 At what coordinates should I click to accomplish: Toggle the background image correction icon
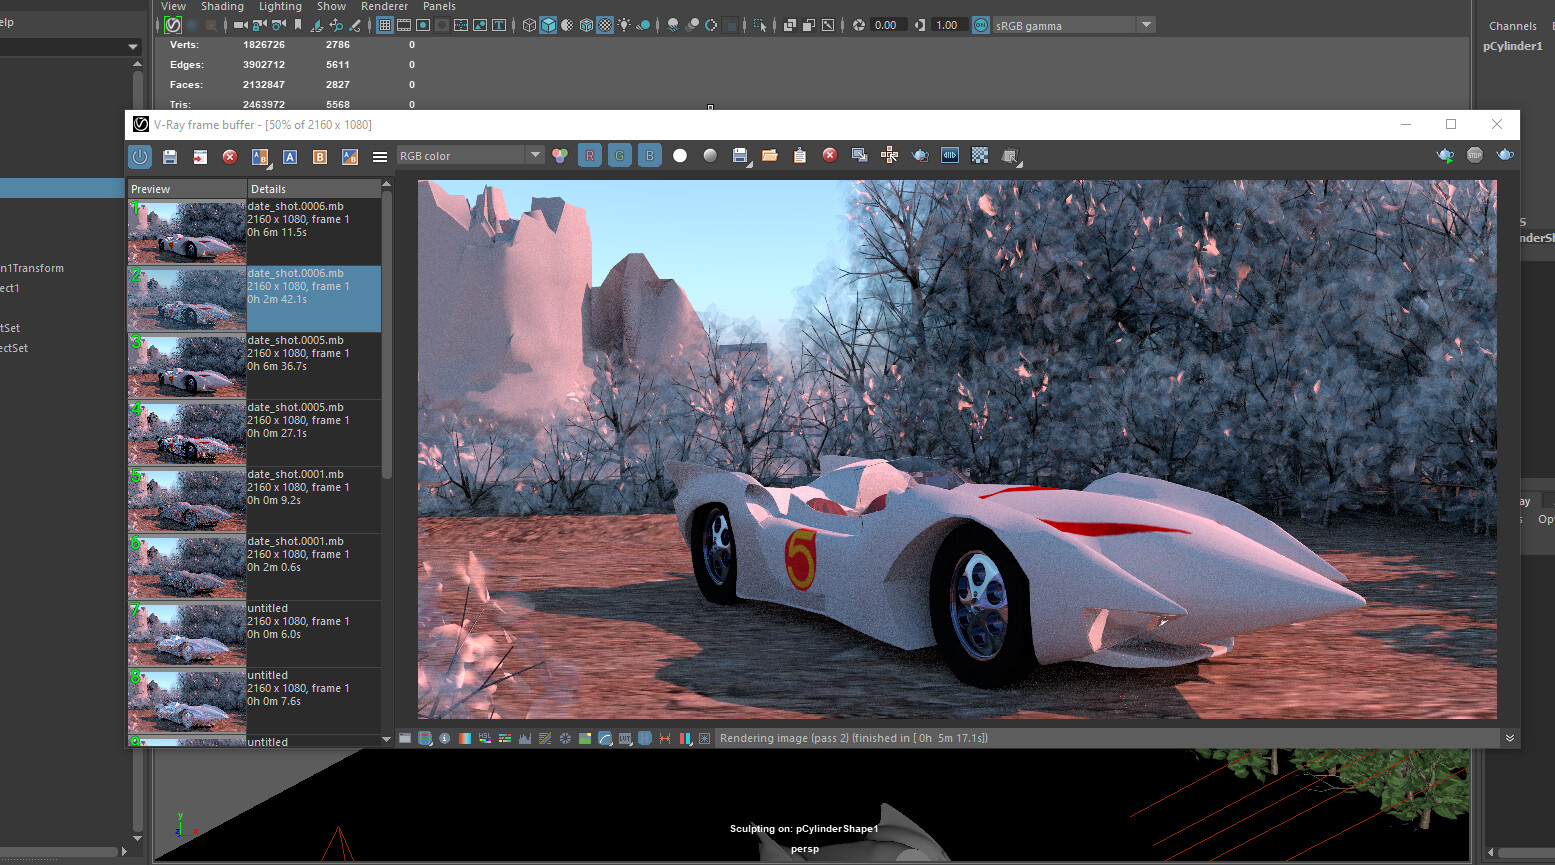tap(585, 738)
